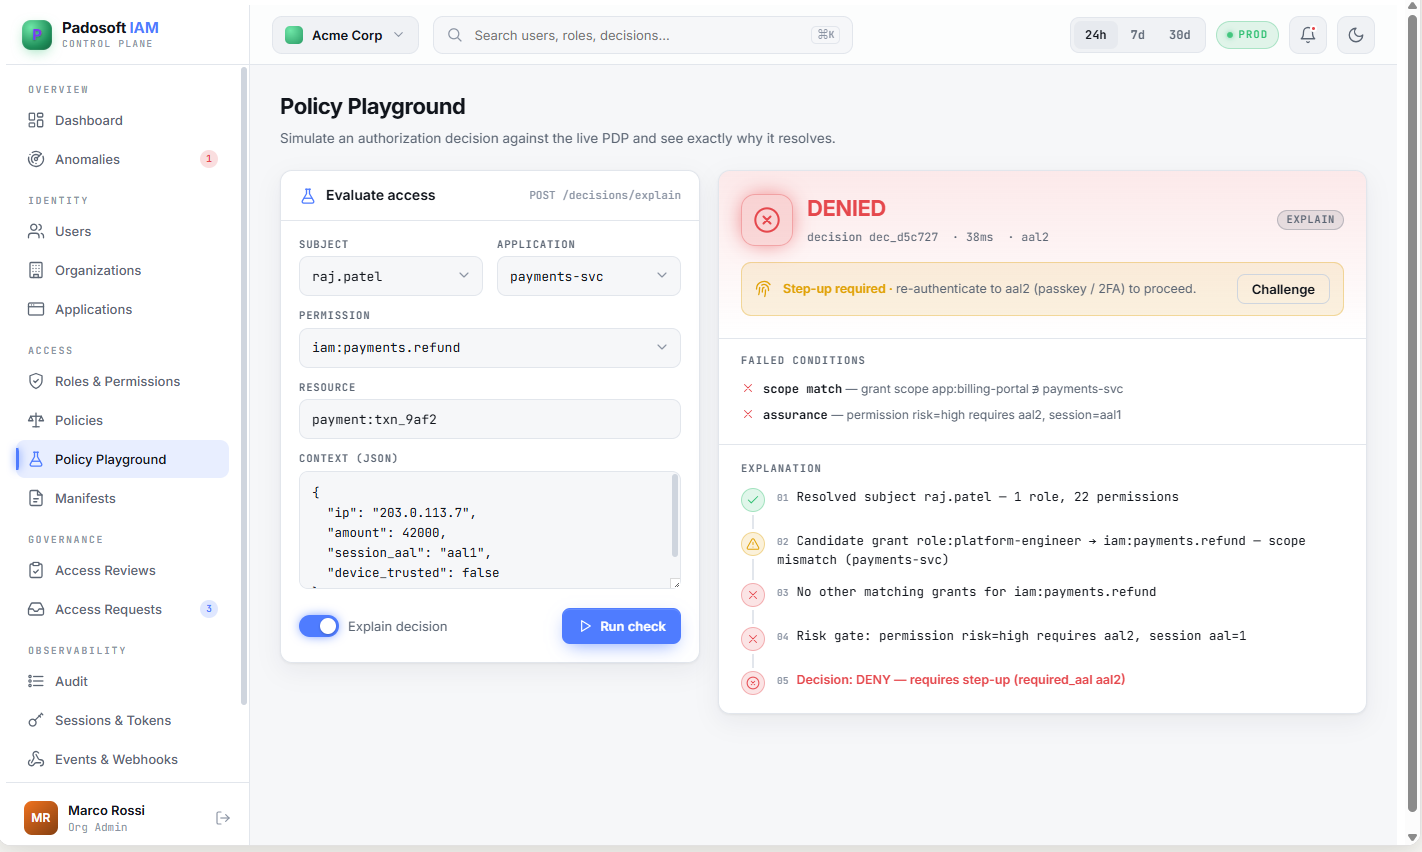Viewport: 1422px width, 852px height.
Task: Select the 30d time range
Action: [1180, 35]
